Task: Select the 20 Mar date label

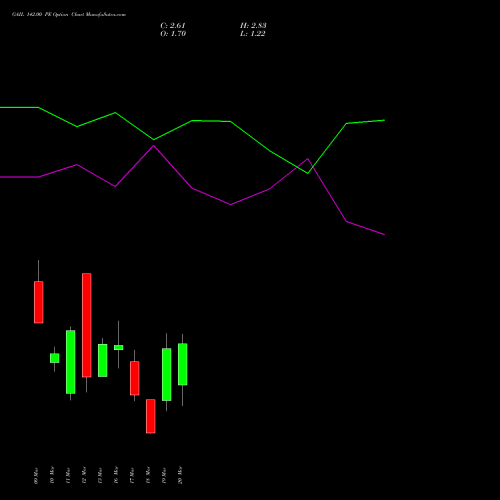Action: (180, 475)
